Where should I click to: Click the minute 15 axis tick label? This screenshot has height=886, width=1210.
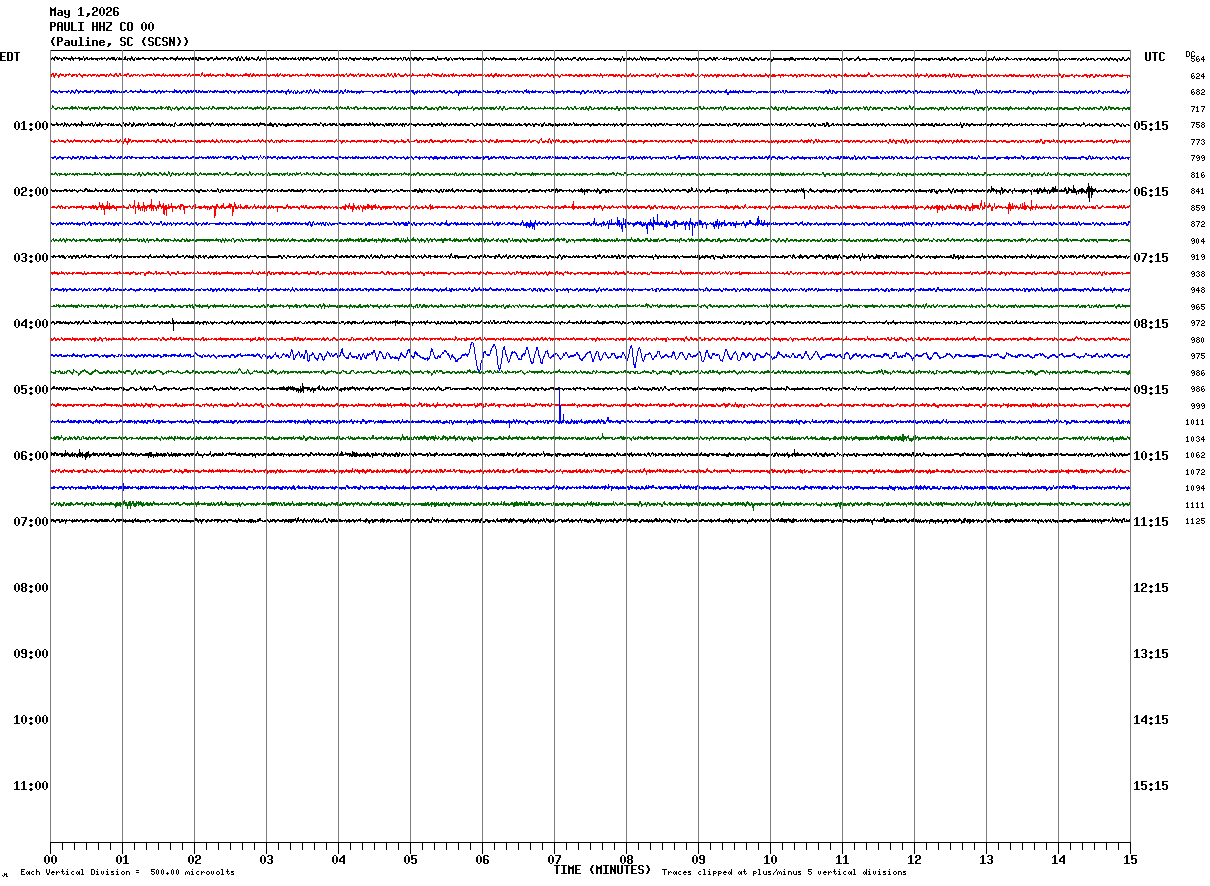pos(1130,860)
